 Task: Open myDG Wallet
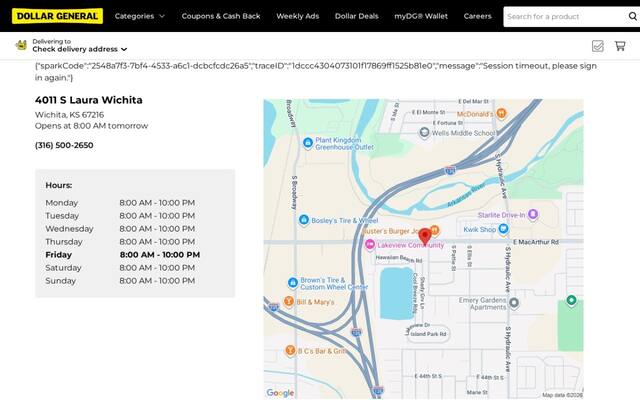421,16
